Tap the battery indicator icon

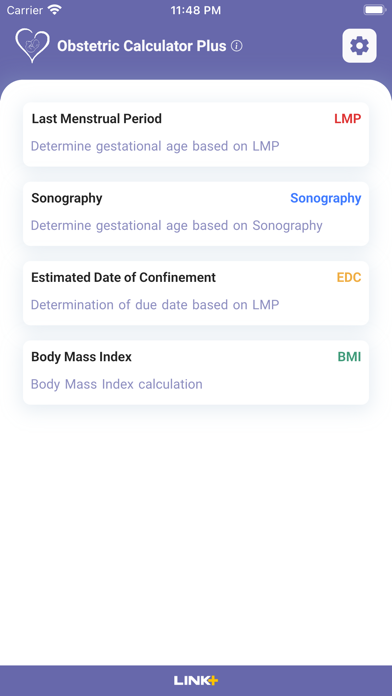click(x=374, y=10)
